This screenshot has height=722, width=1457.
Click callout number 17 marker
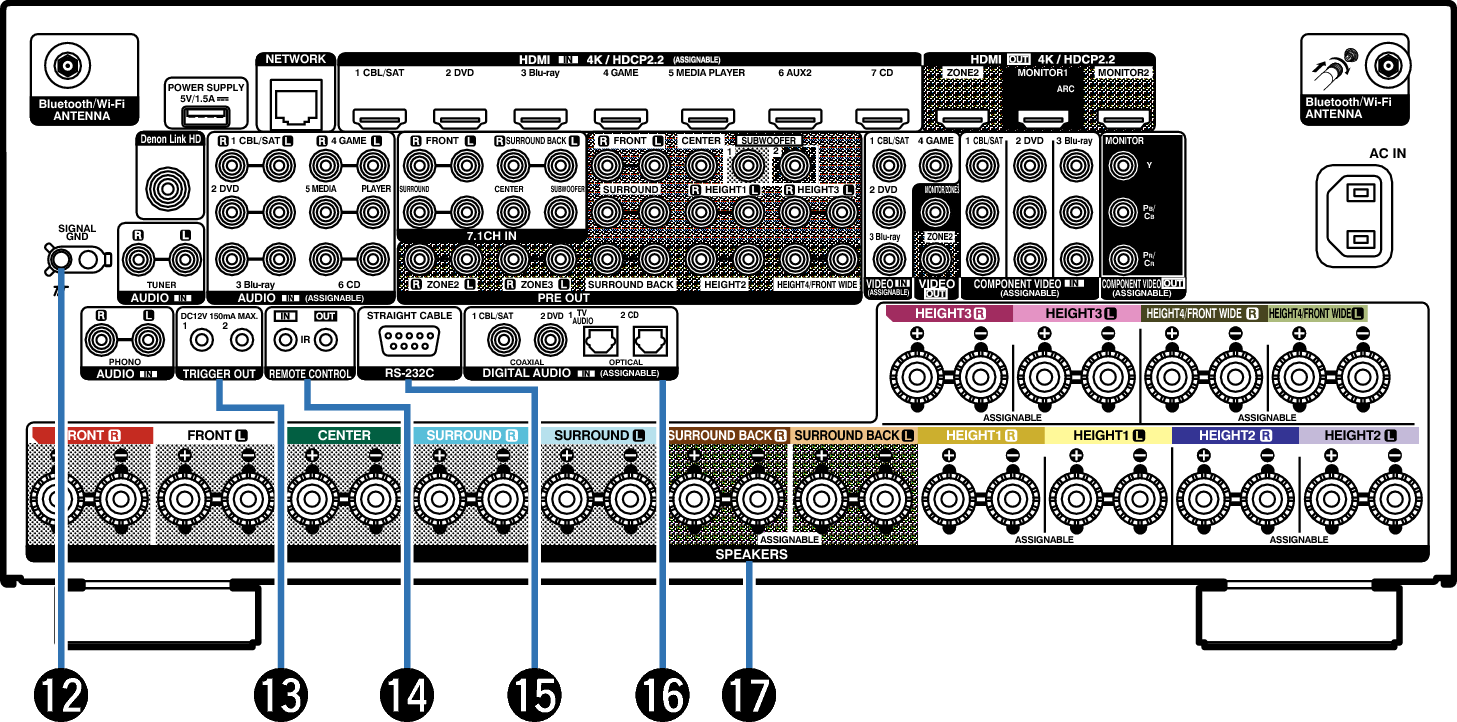pyautogui.click(x=749, y=691)
